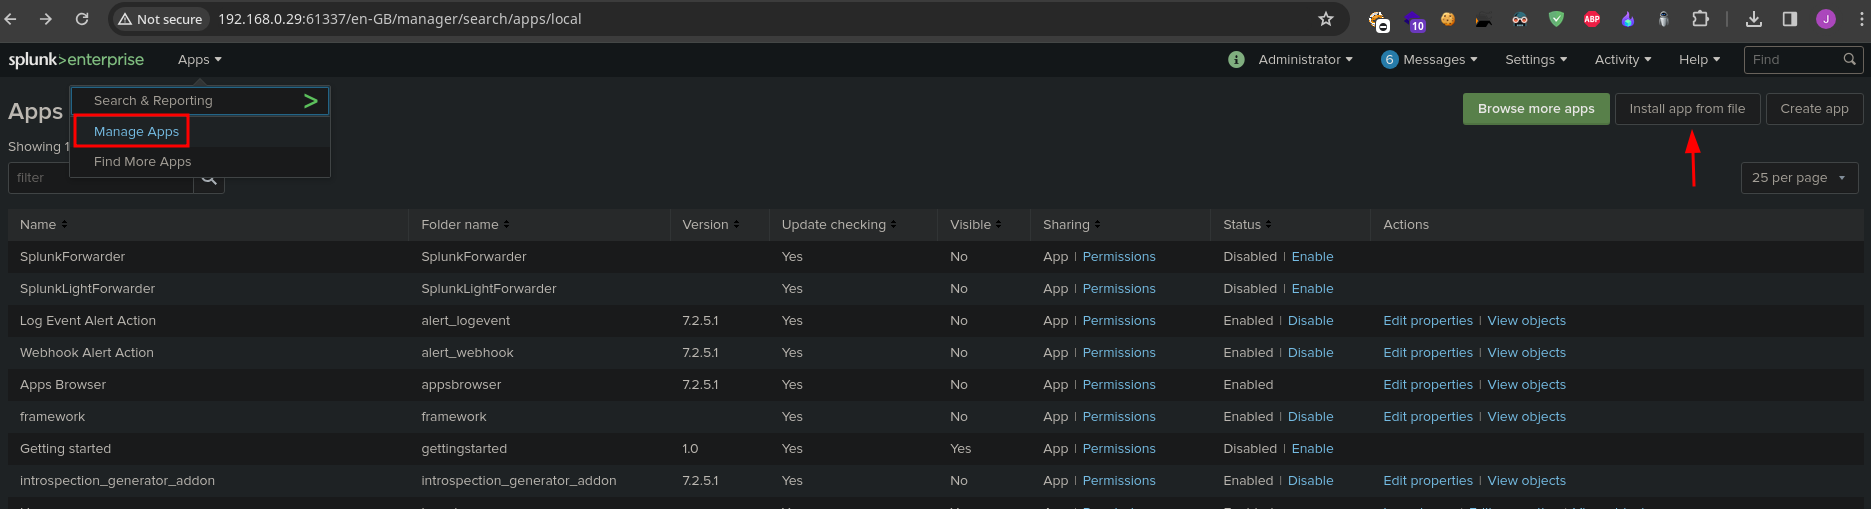Expand the Messages dropdown
The image size is (1871, 509).
1440,60
